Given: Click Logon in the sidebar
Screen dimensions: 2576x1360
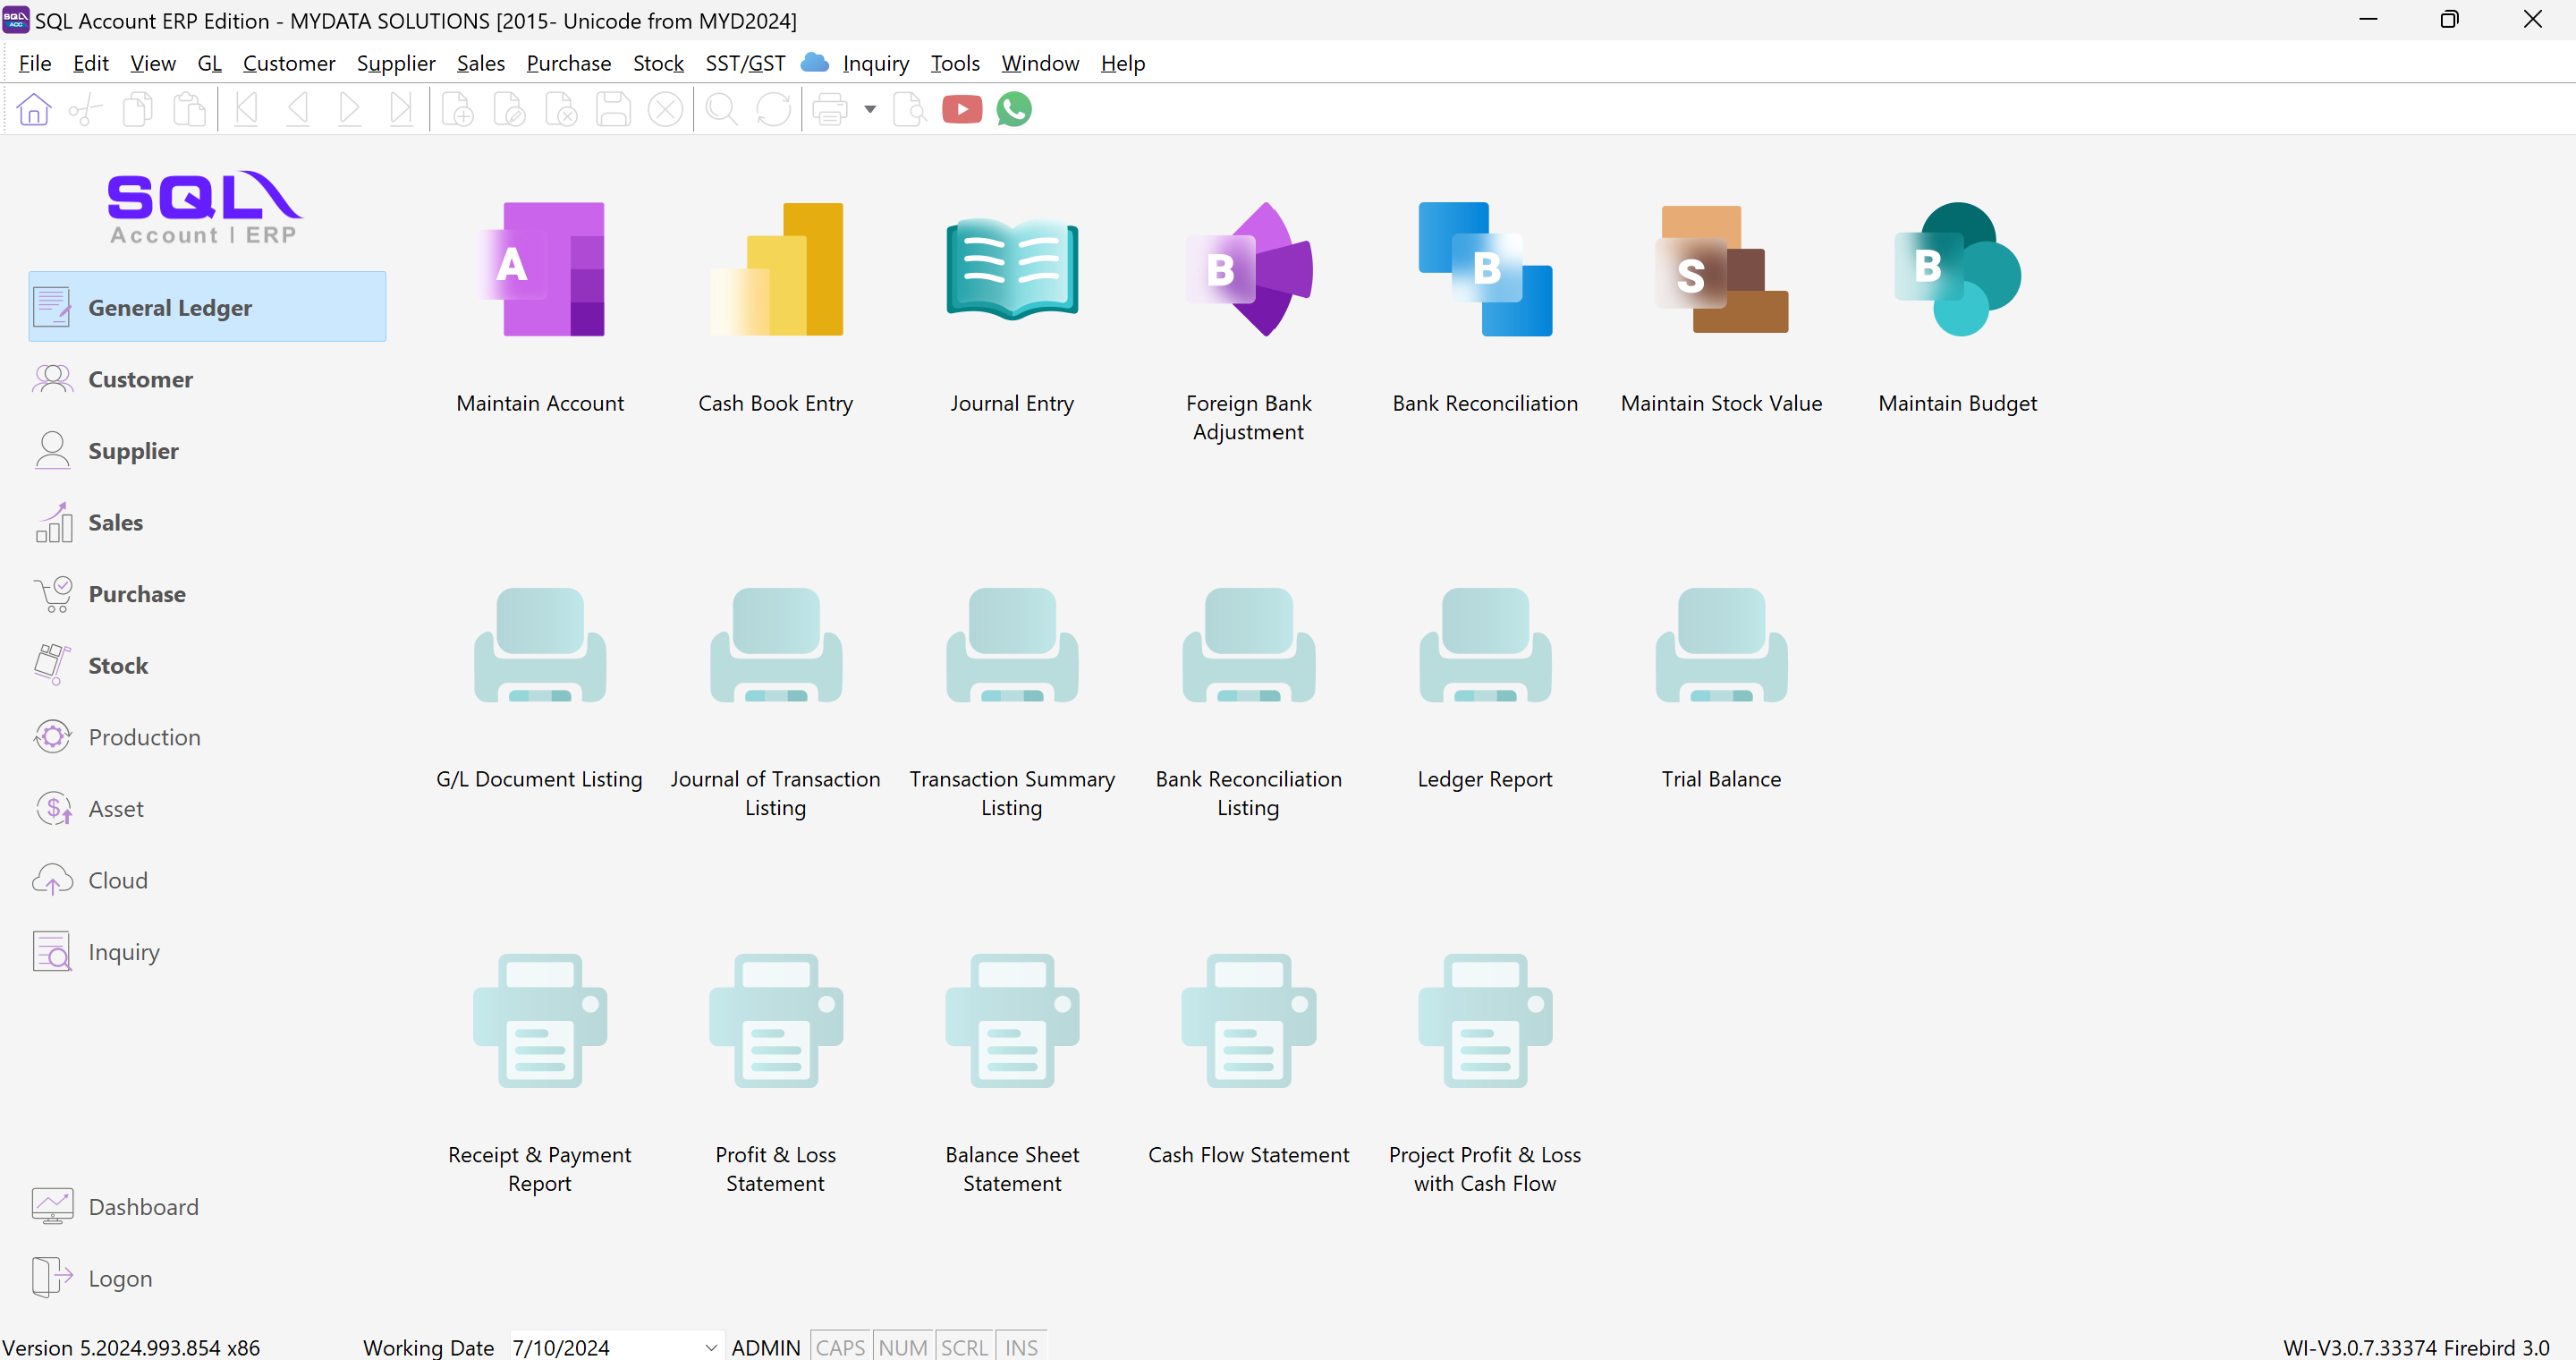Looking at the screenshot, I should [120, 1278].
